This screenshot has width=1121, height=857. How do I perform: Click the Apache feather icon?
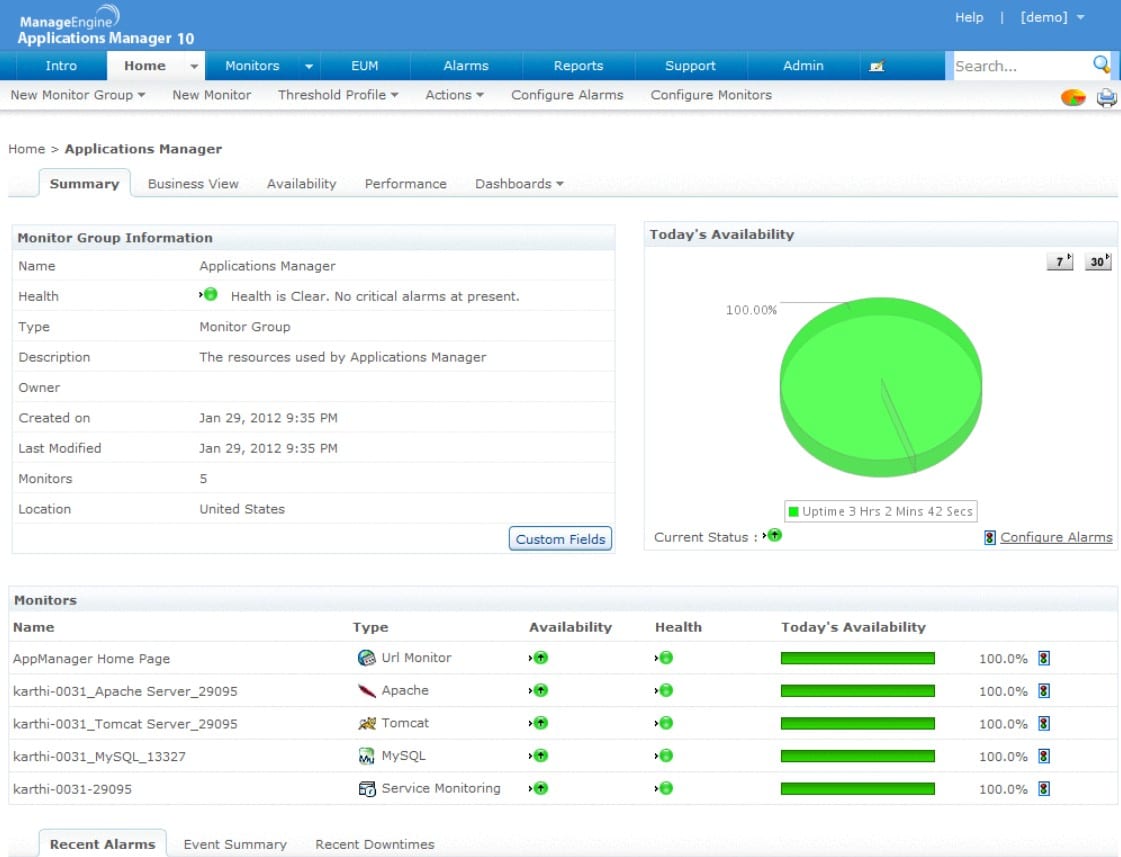click(366, 690)
